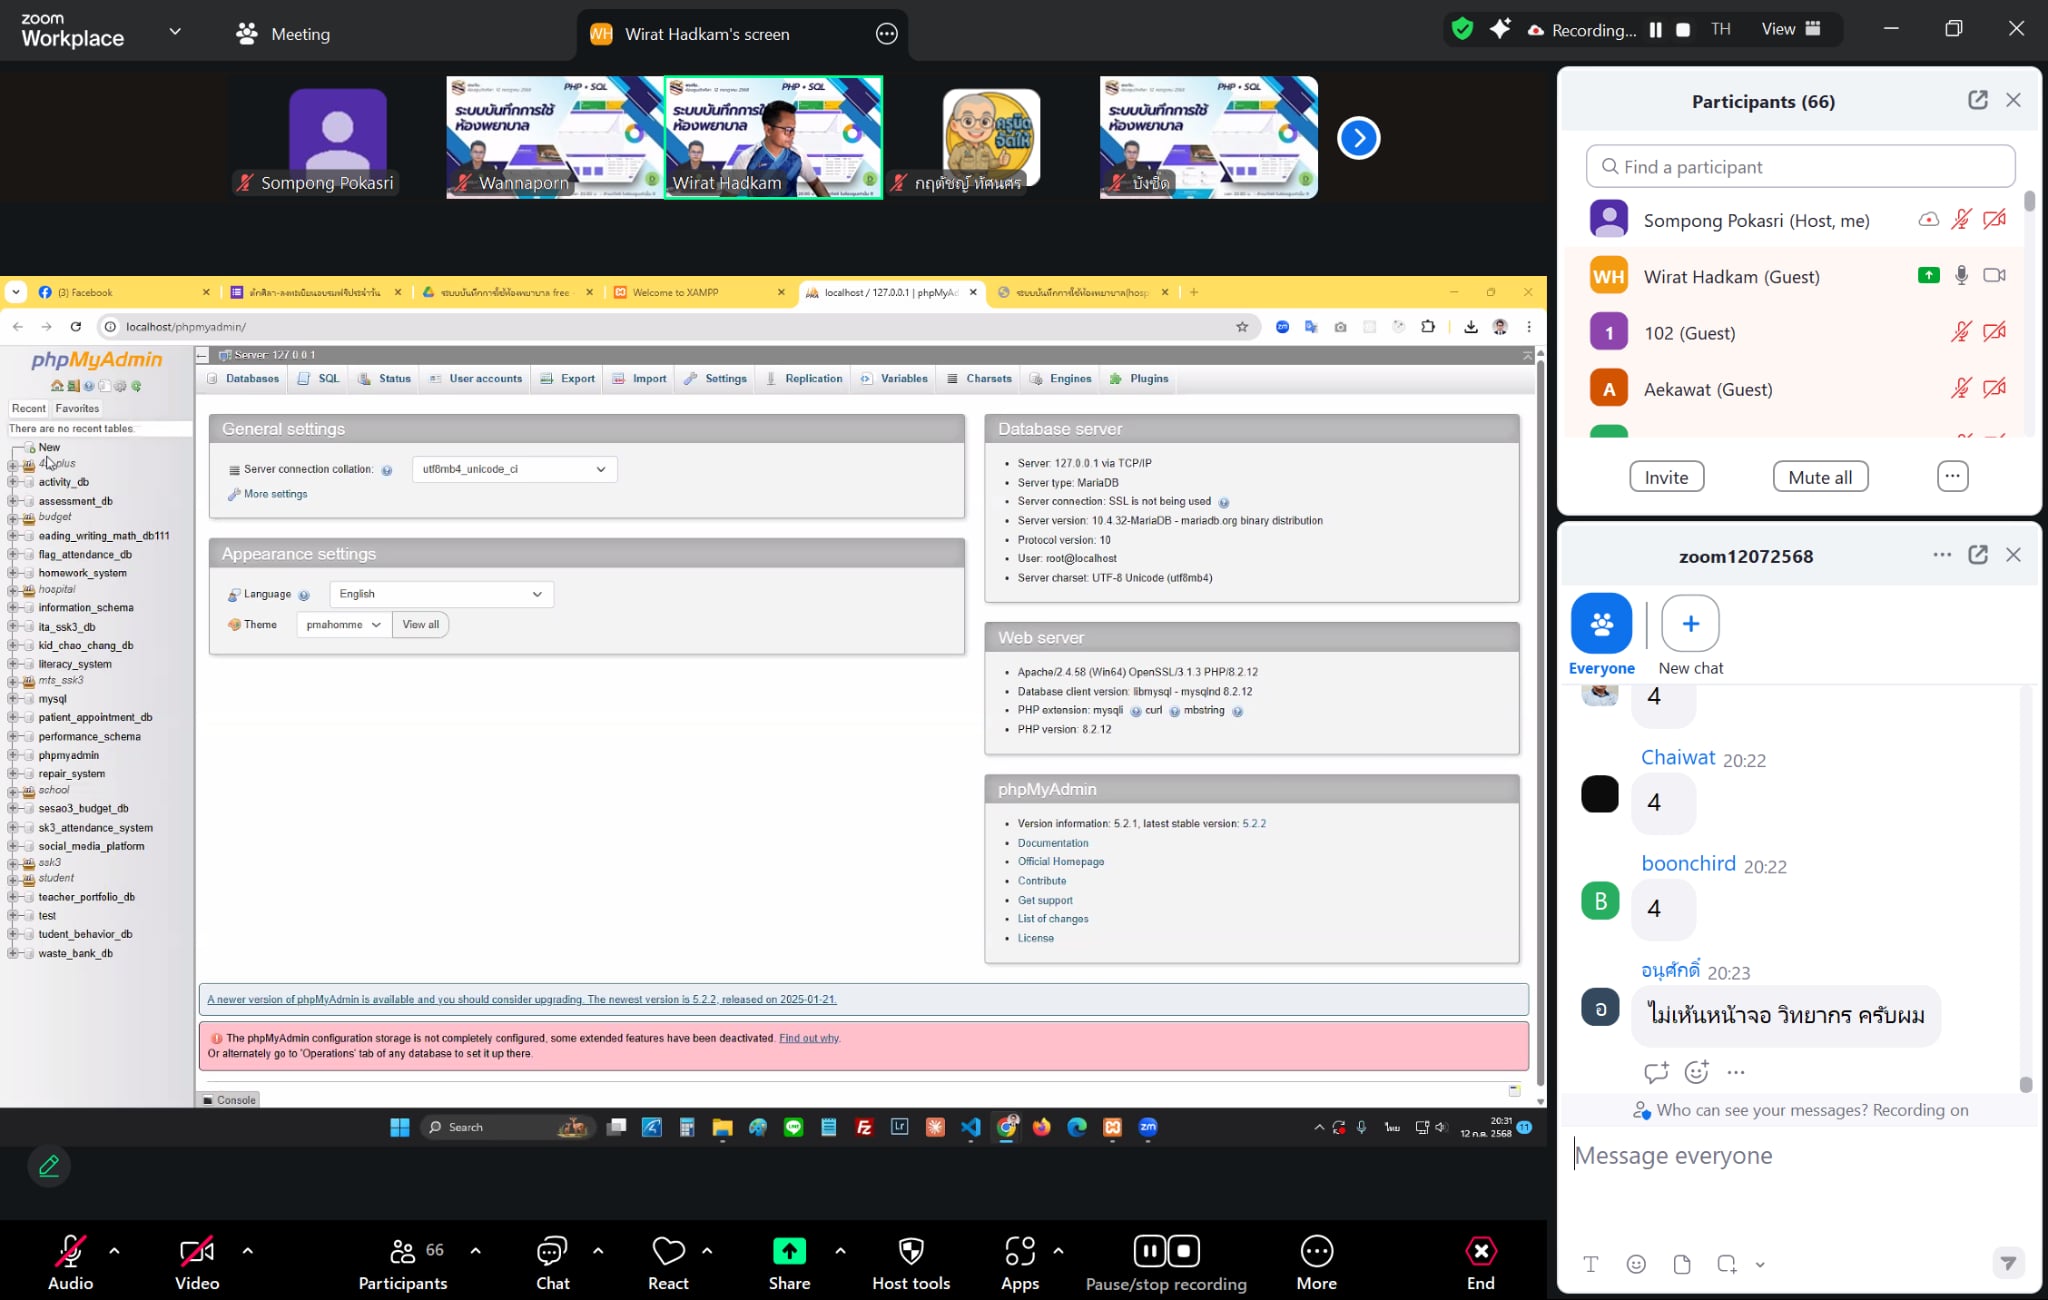
Task: Click the Zoom annotate pencil icon
Action: 49,1166
